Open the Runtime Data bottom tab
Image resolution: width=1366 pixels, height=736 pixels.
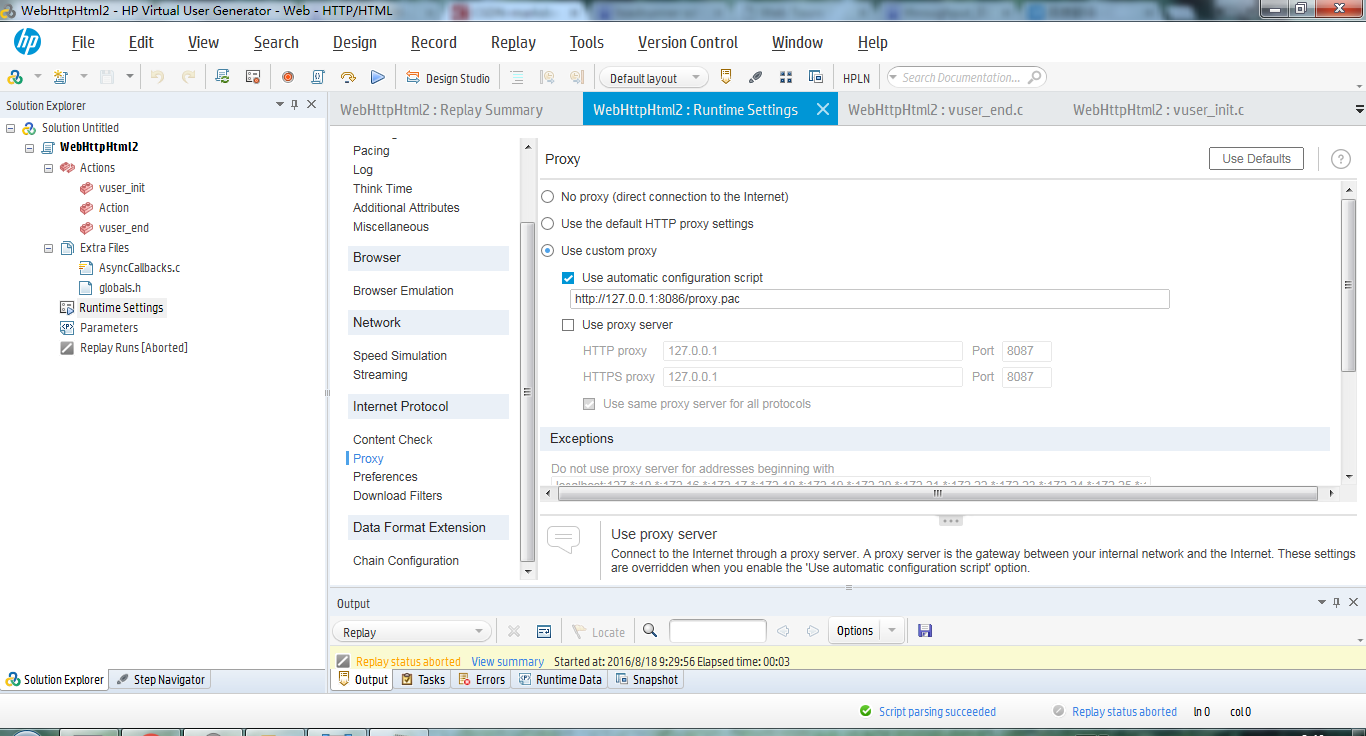coord(560,680)
